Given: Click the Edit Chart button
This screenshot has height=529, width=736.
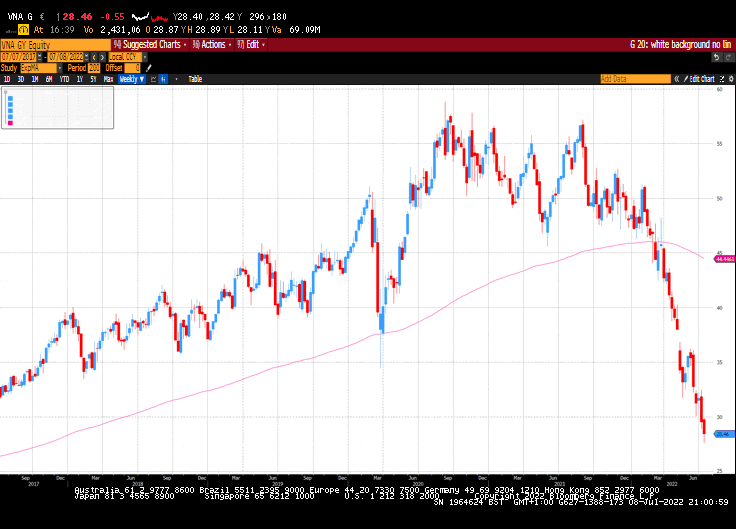Looking at the screenshot, I should point(700,78).
